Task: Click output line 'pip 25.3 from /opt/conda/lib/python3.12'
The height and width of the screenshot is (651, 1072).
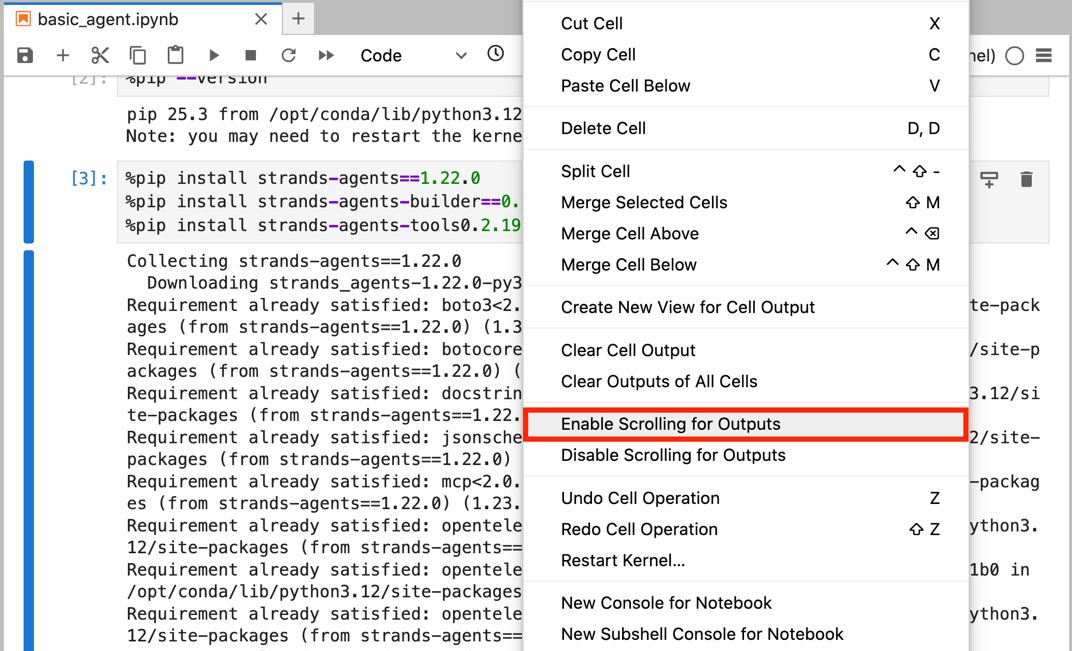Action: pyautogui.click(x=324, y=114)
